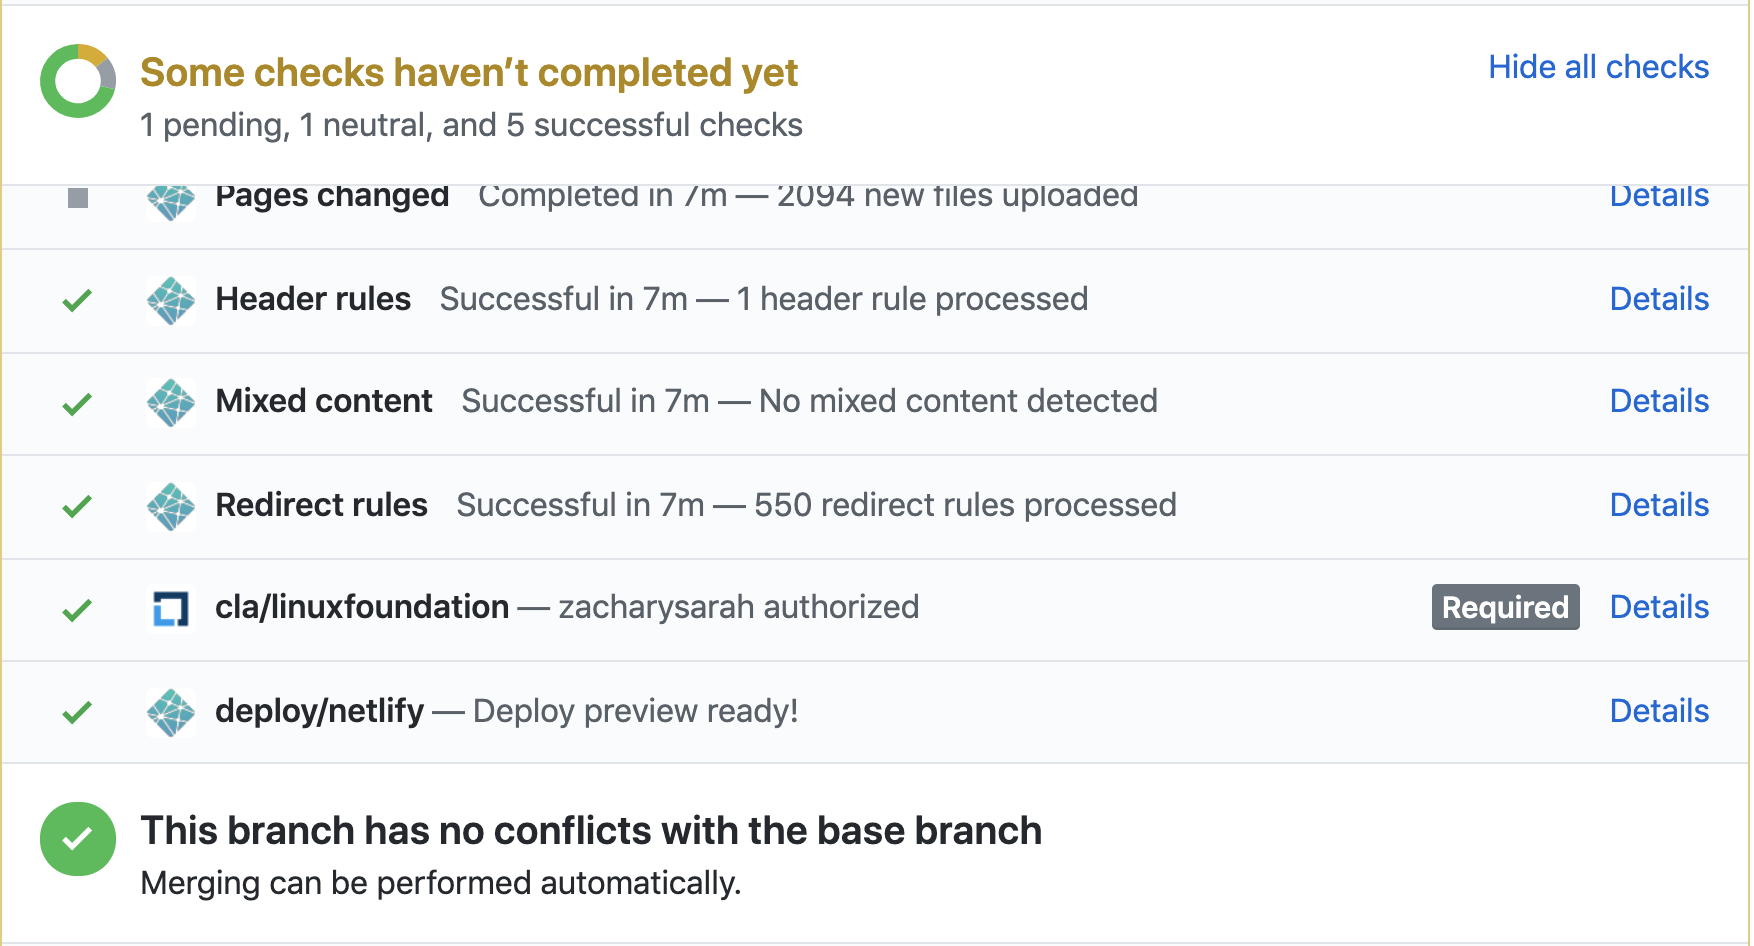Viewport: 1754px width, 946px height.
Task: Click the Netlify icon next to Mixed content
Action: point(171,403)
